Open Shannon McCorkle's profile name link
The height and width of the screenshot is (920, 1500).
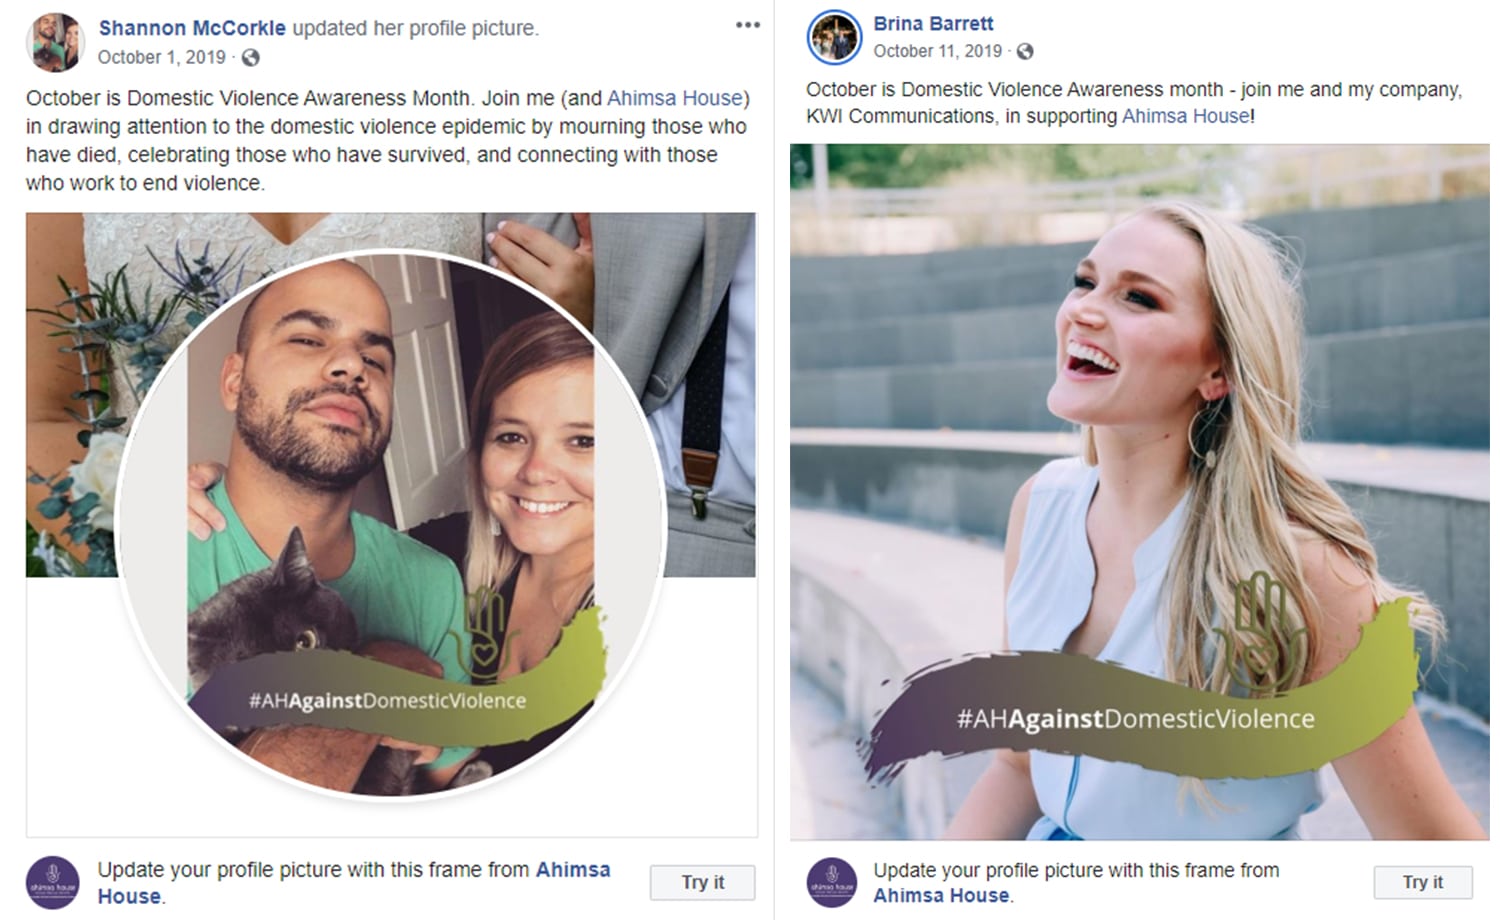click(192, 28)
